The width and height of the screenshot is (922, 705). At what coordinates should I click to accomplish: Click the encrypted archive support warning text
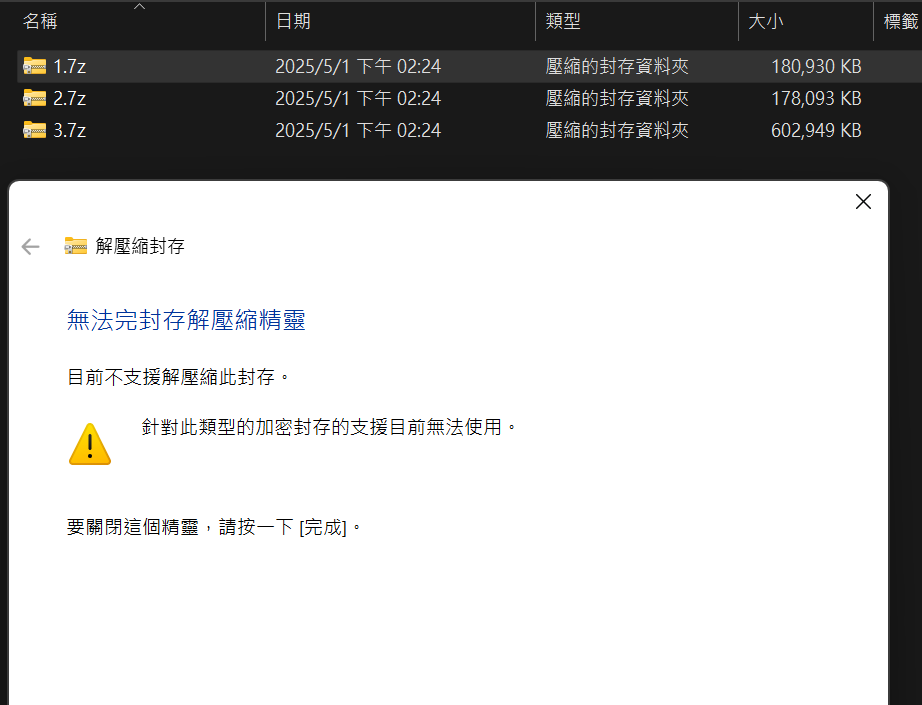pyautogui.click(x=329, y=427)
